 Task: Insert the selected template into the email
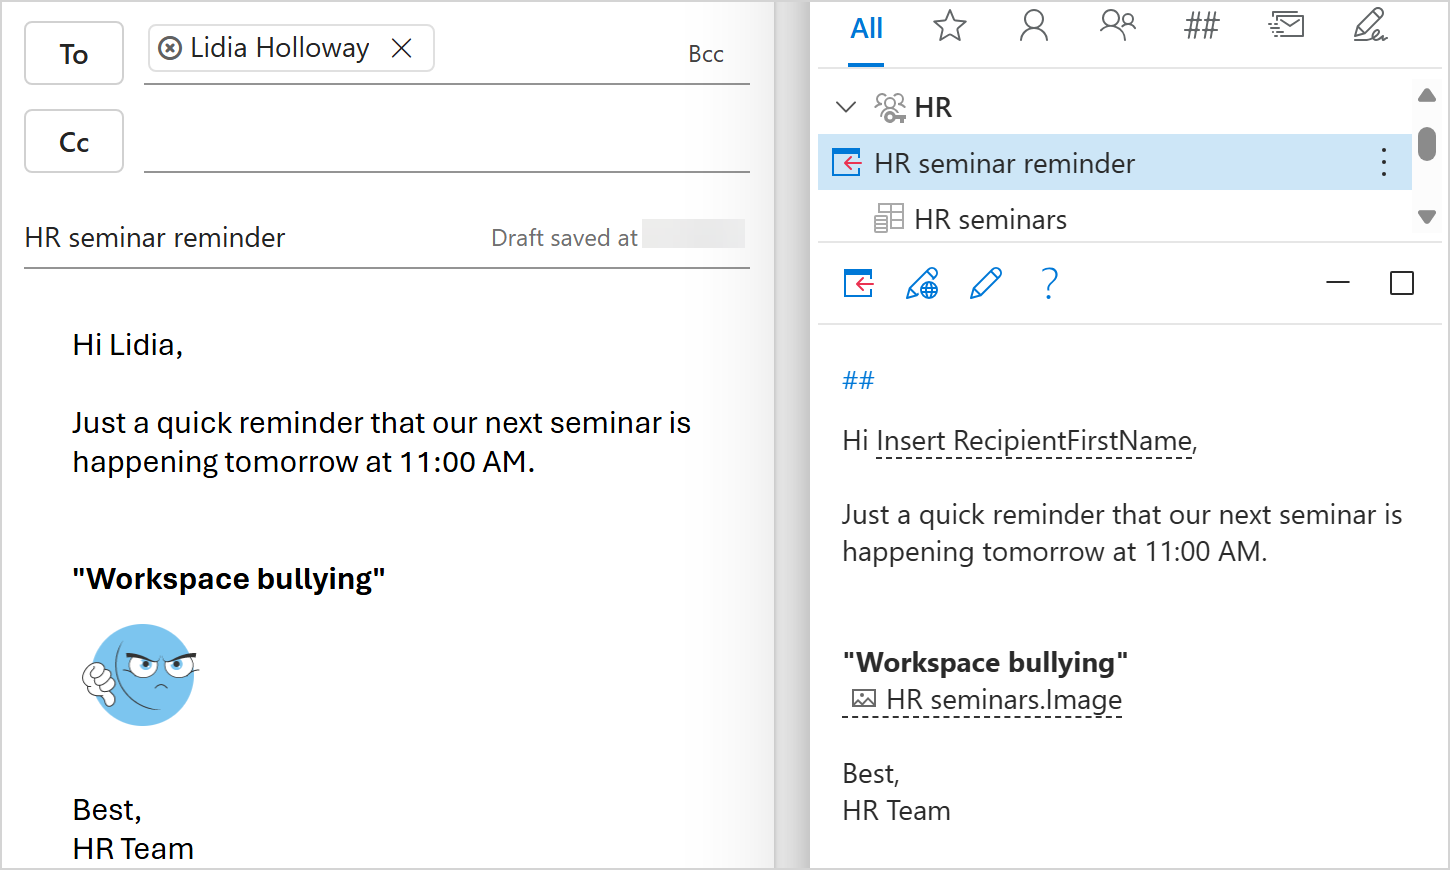click(858, 284)
